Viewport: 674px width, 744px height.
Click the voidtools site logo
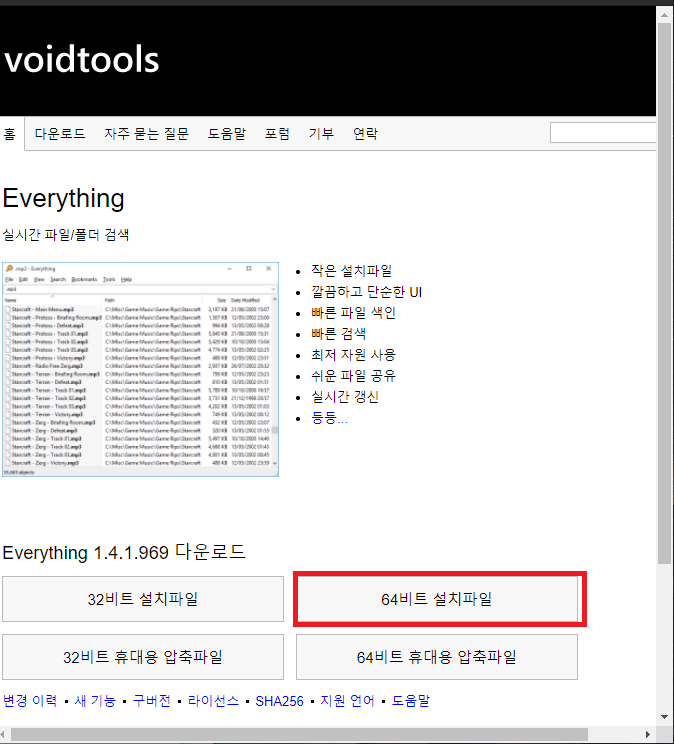click(x=82, y=60)
